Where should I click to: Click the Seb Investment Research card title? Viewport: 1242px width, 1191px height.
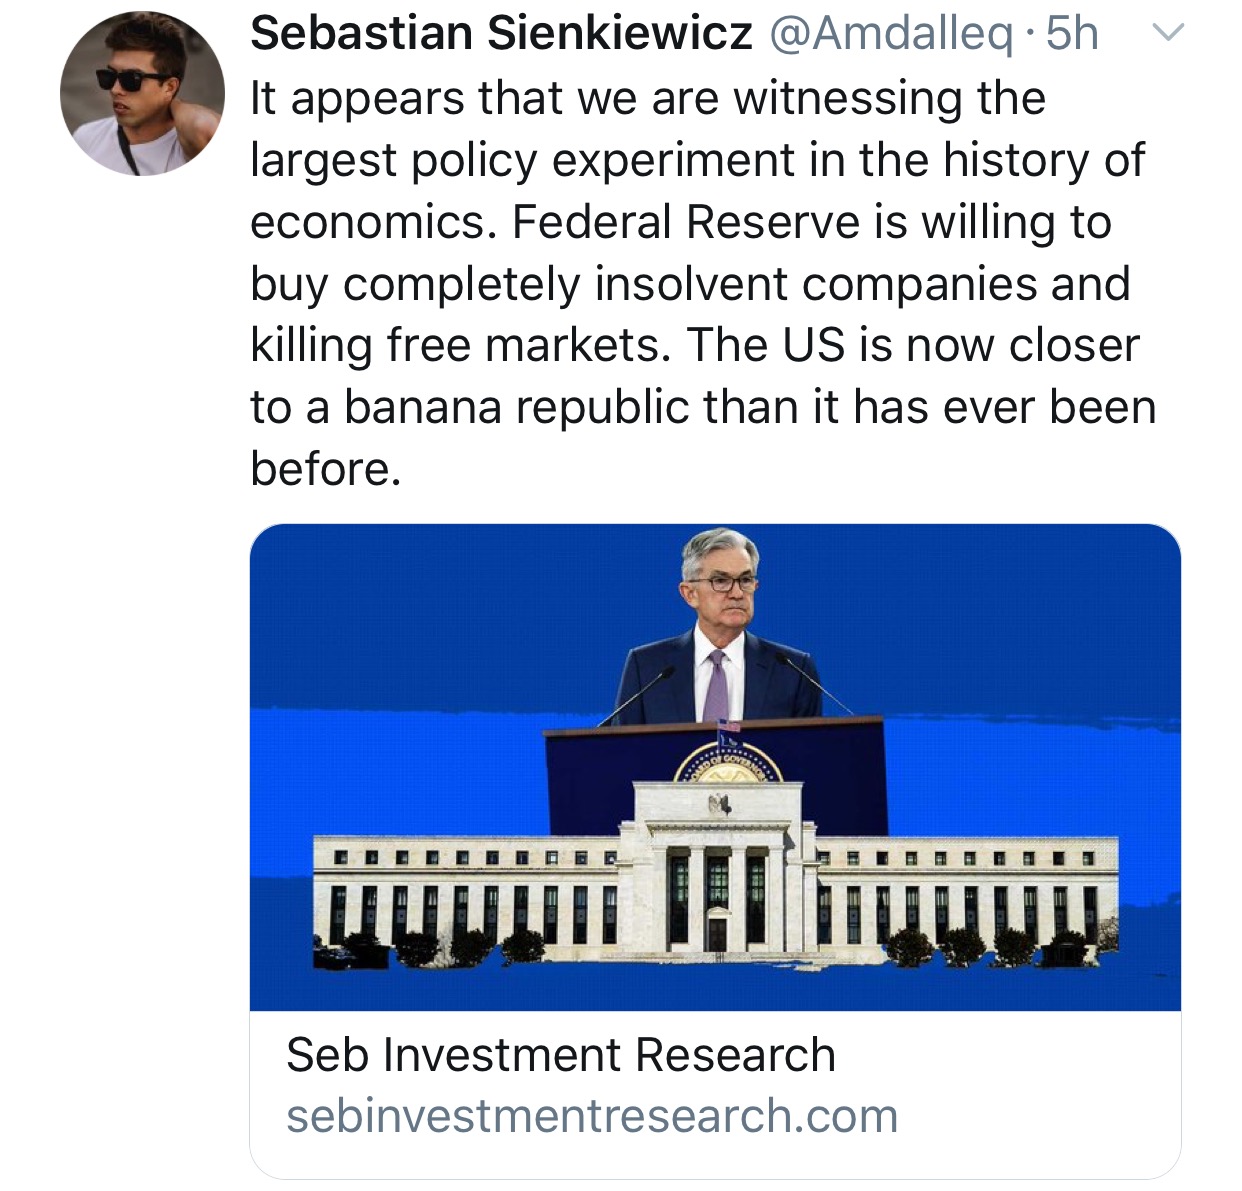tap(560, 1055)
